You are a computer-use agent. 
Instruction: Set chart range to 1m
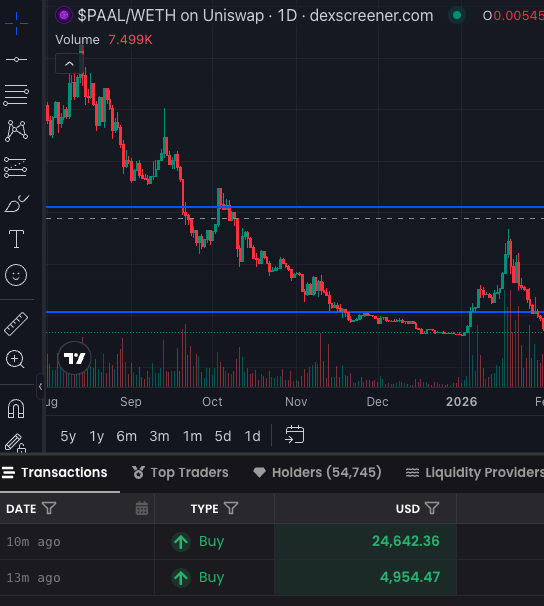pos(192,436)
